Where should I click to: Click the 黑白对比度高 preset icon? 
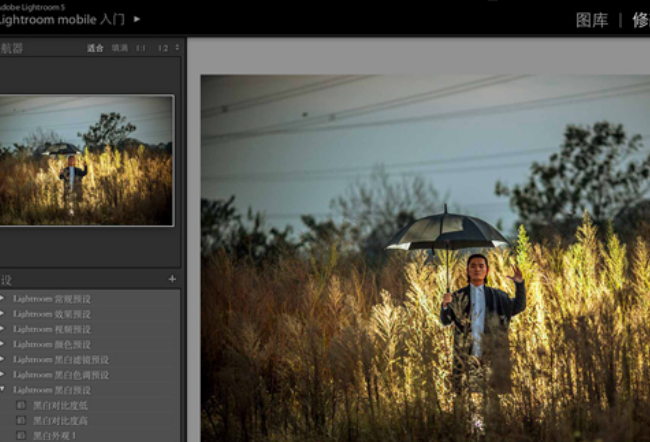[21, 421]
